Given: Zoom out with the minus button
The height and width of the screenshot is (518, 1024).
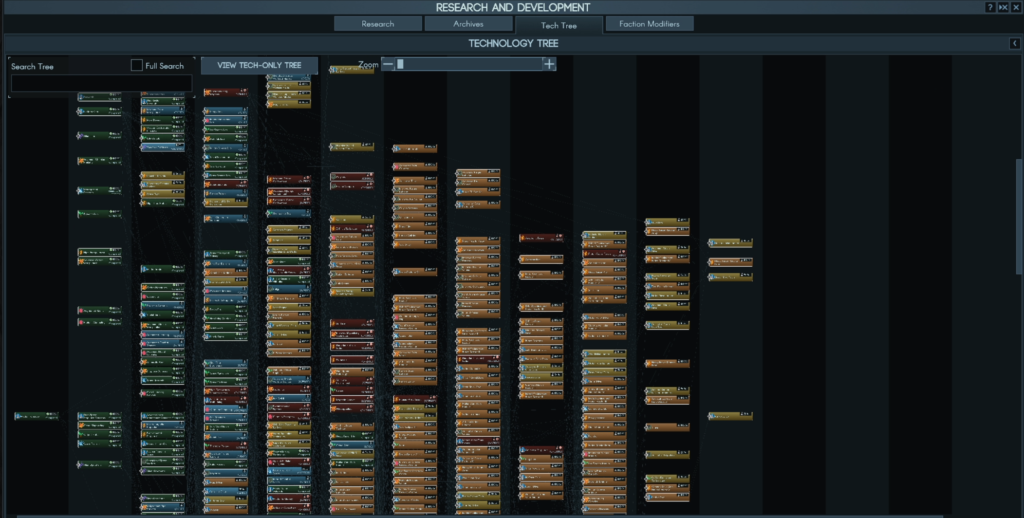Looking at the screenshot, I should (388, 64).
